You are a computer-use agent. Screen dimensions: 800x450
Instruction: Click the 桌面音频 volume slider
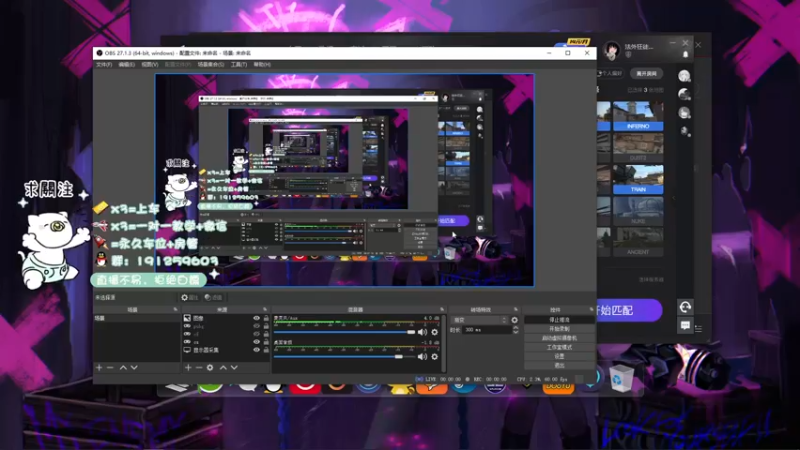(345, 357)
